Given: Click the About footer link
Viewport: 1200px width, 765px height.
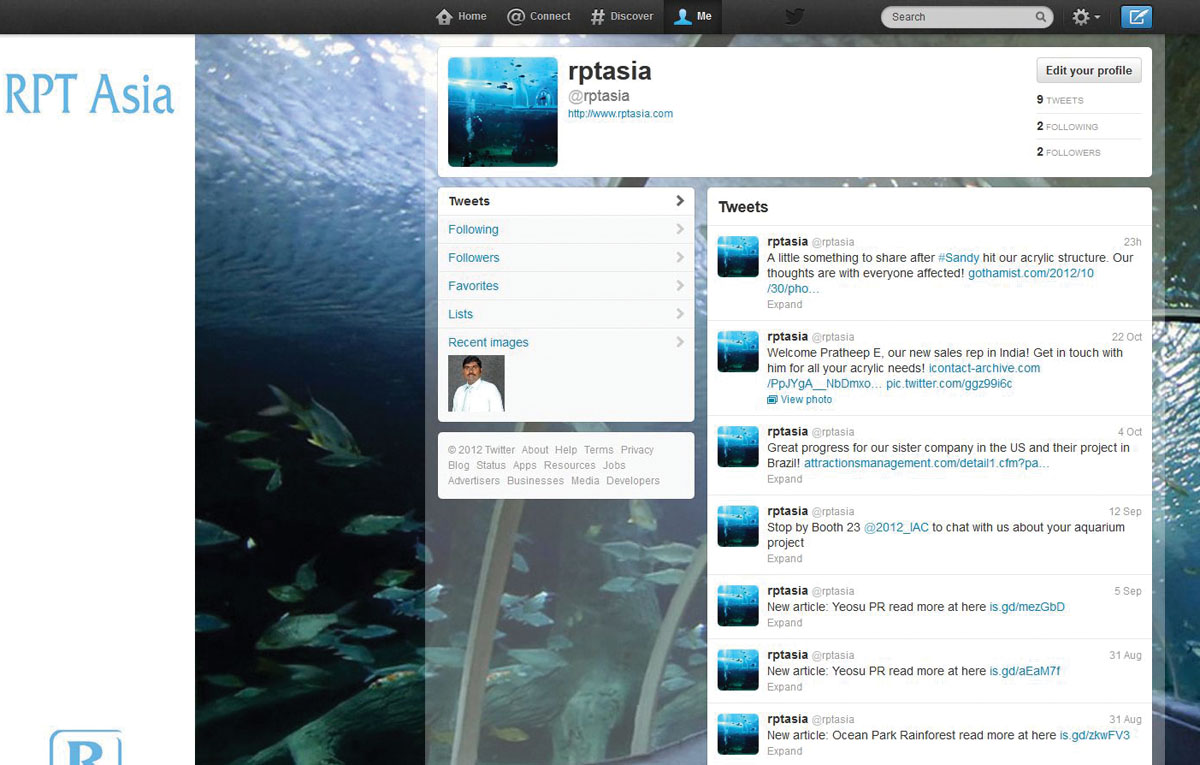Looking at the screenshot, I should (535, 450).
